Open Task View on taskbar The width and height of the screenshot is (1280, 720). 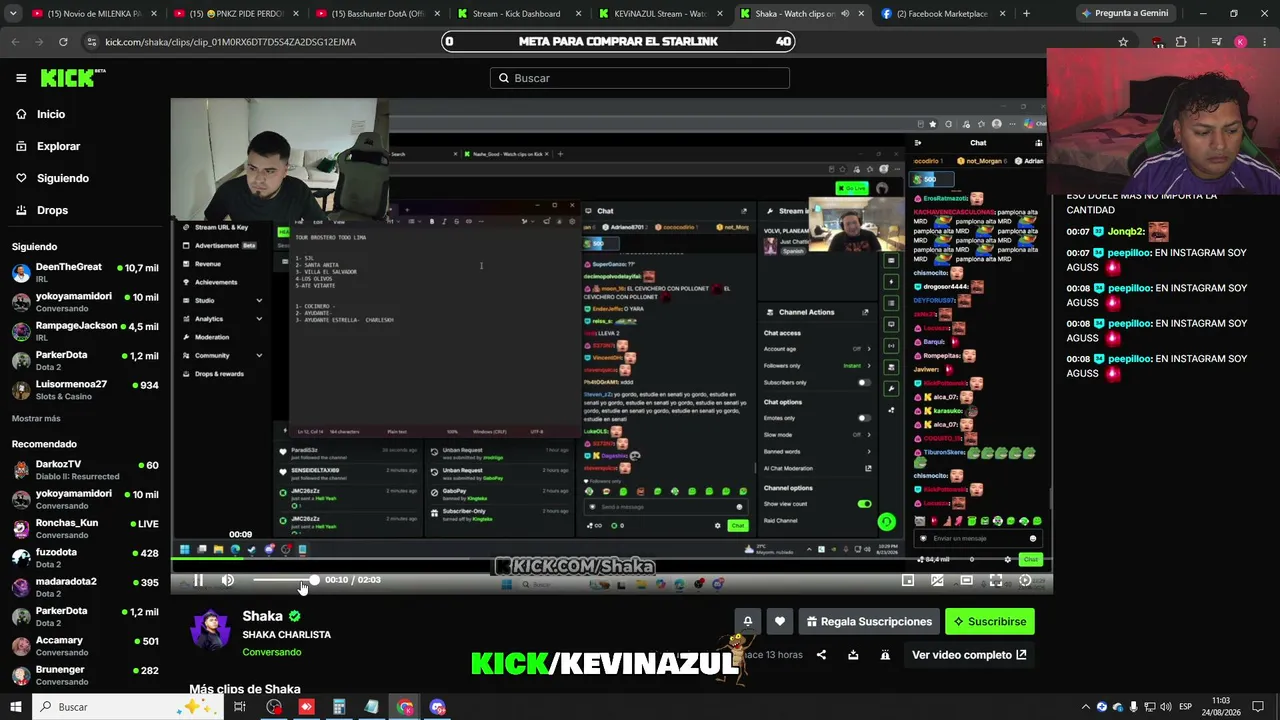click(x=240, y=707)
